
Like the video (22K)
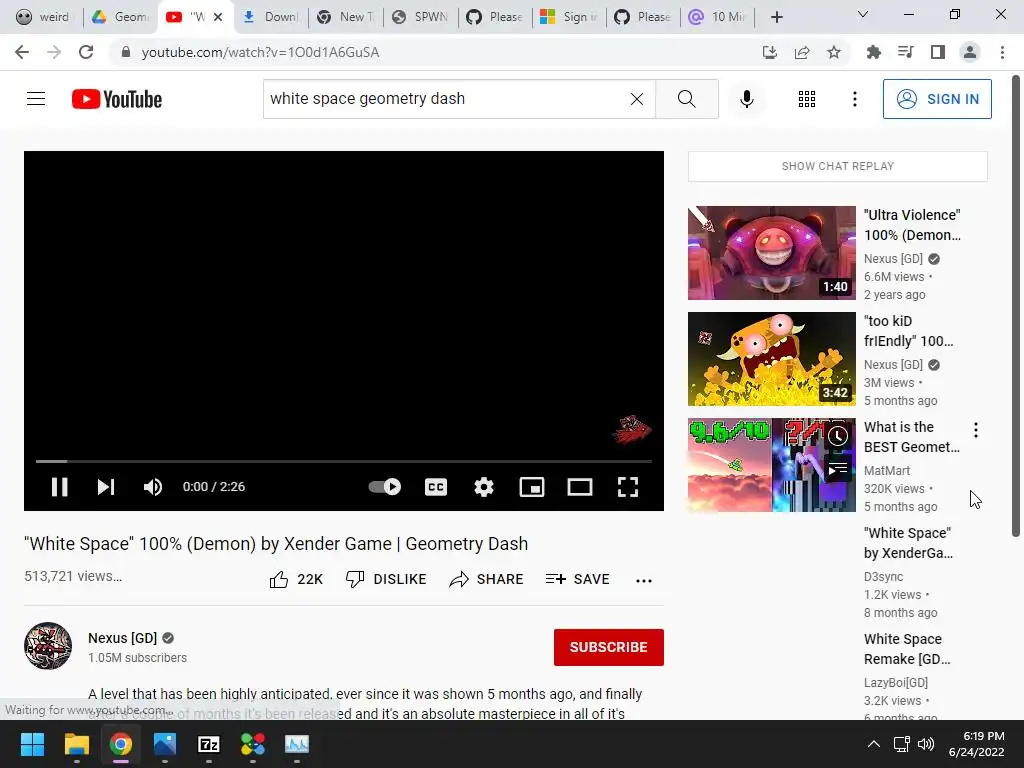click(296, 579)
